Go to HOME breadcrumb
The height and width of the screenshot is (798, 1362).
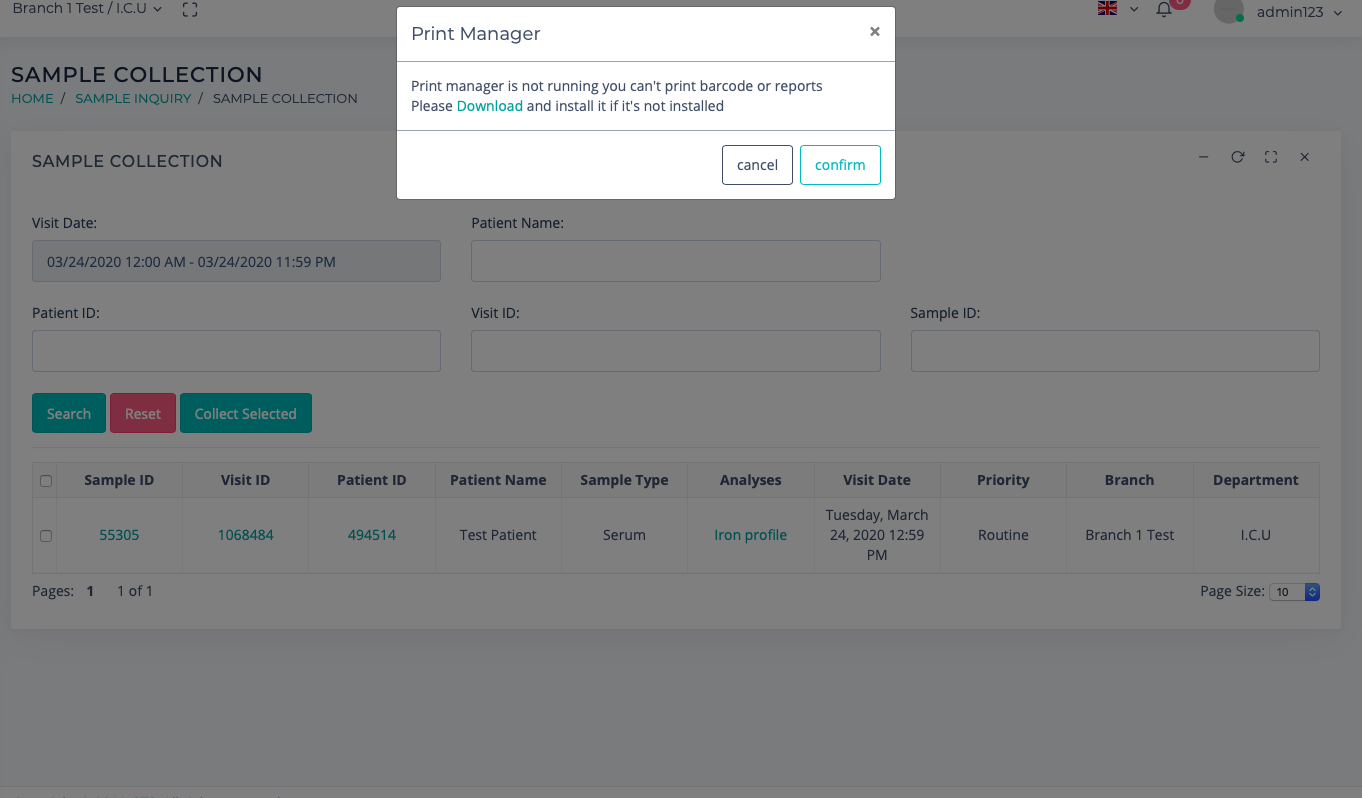32,99
